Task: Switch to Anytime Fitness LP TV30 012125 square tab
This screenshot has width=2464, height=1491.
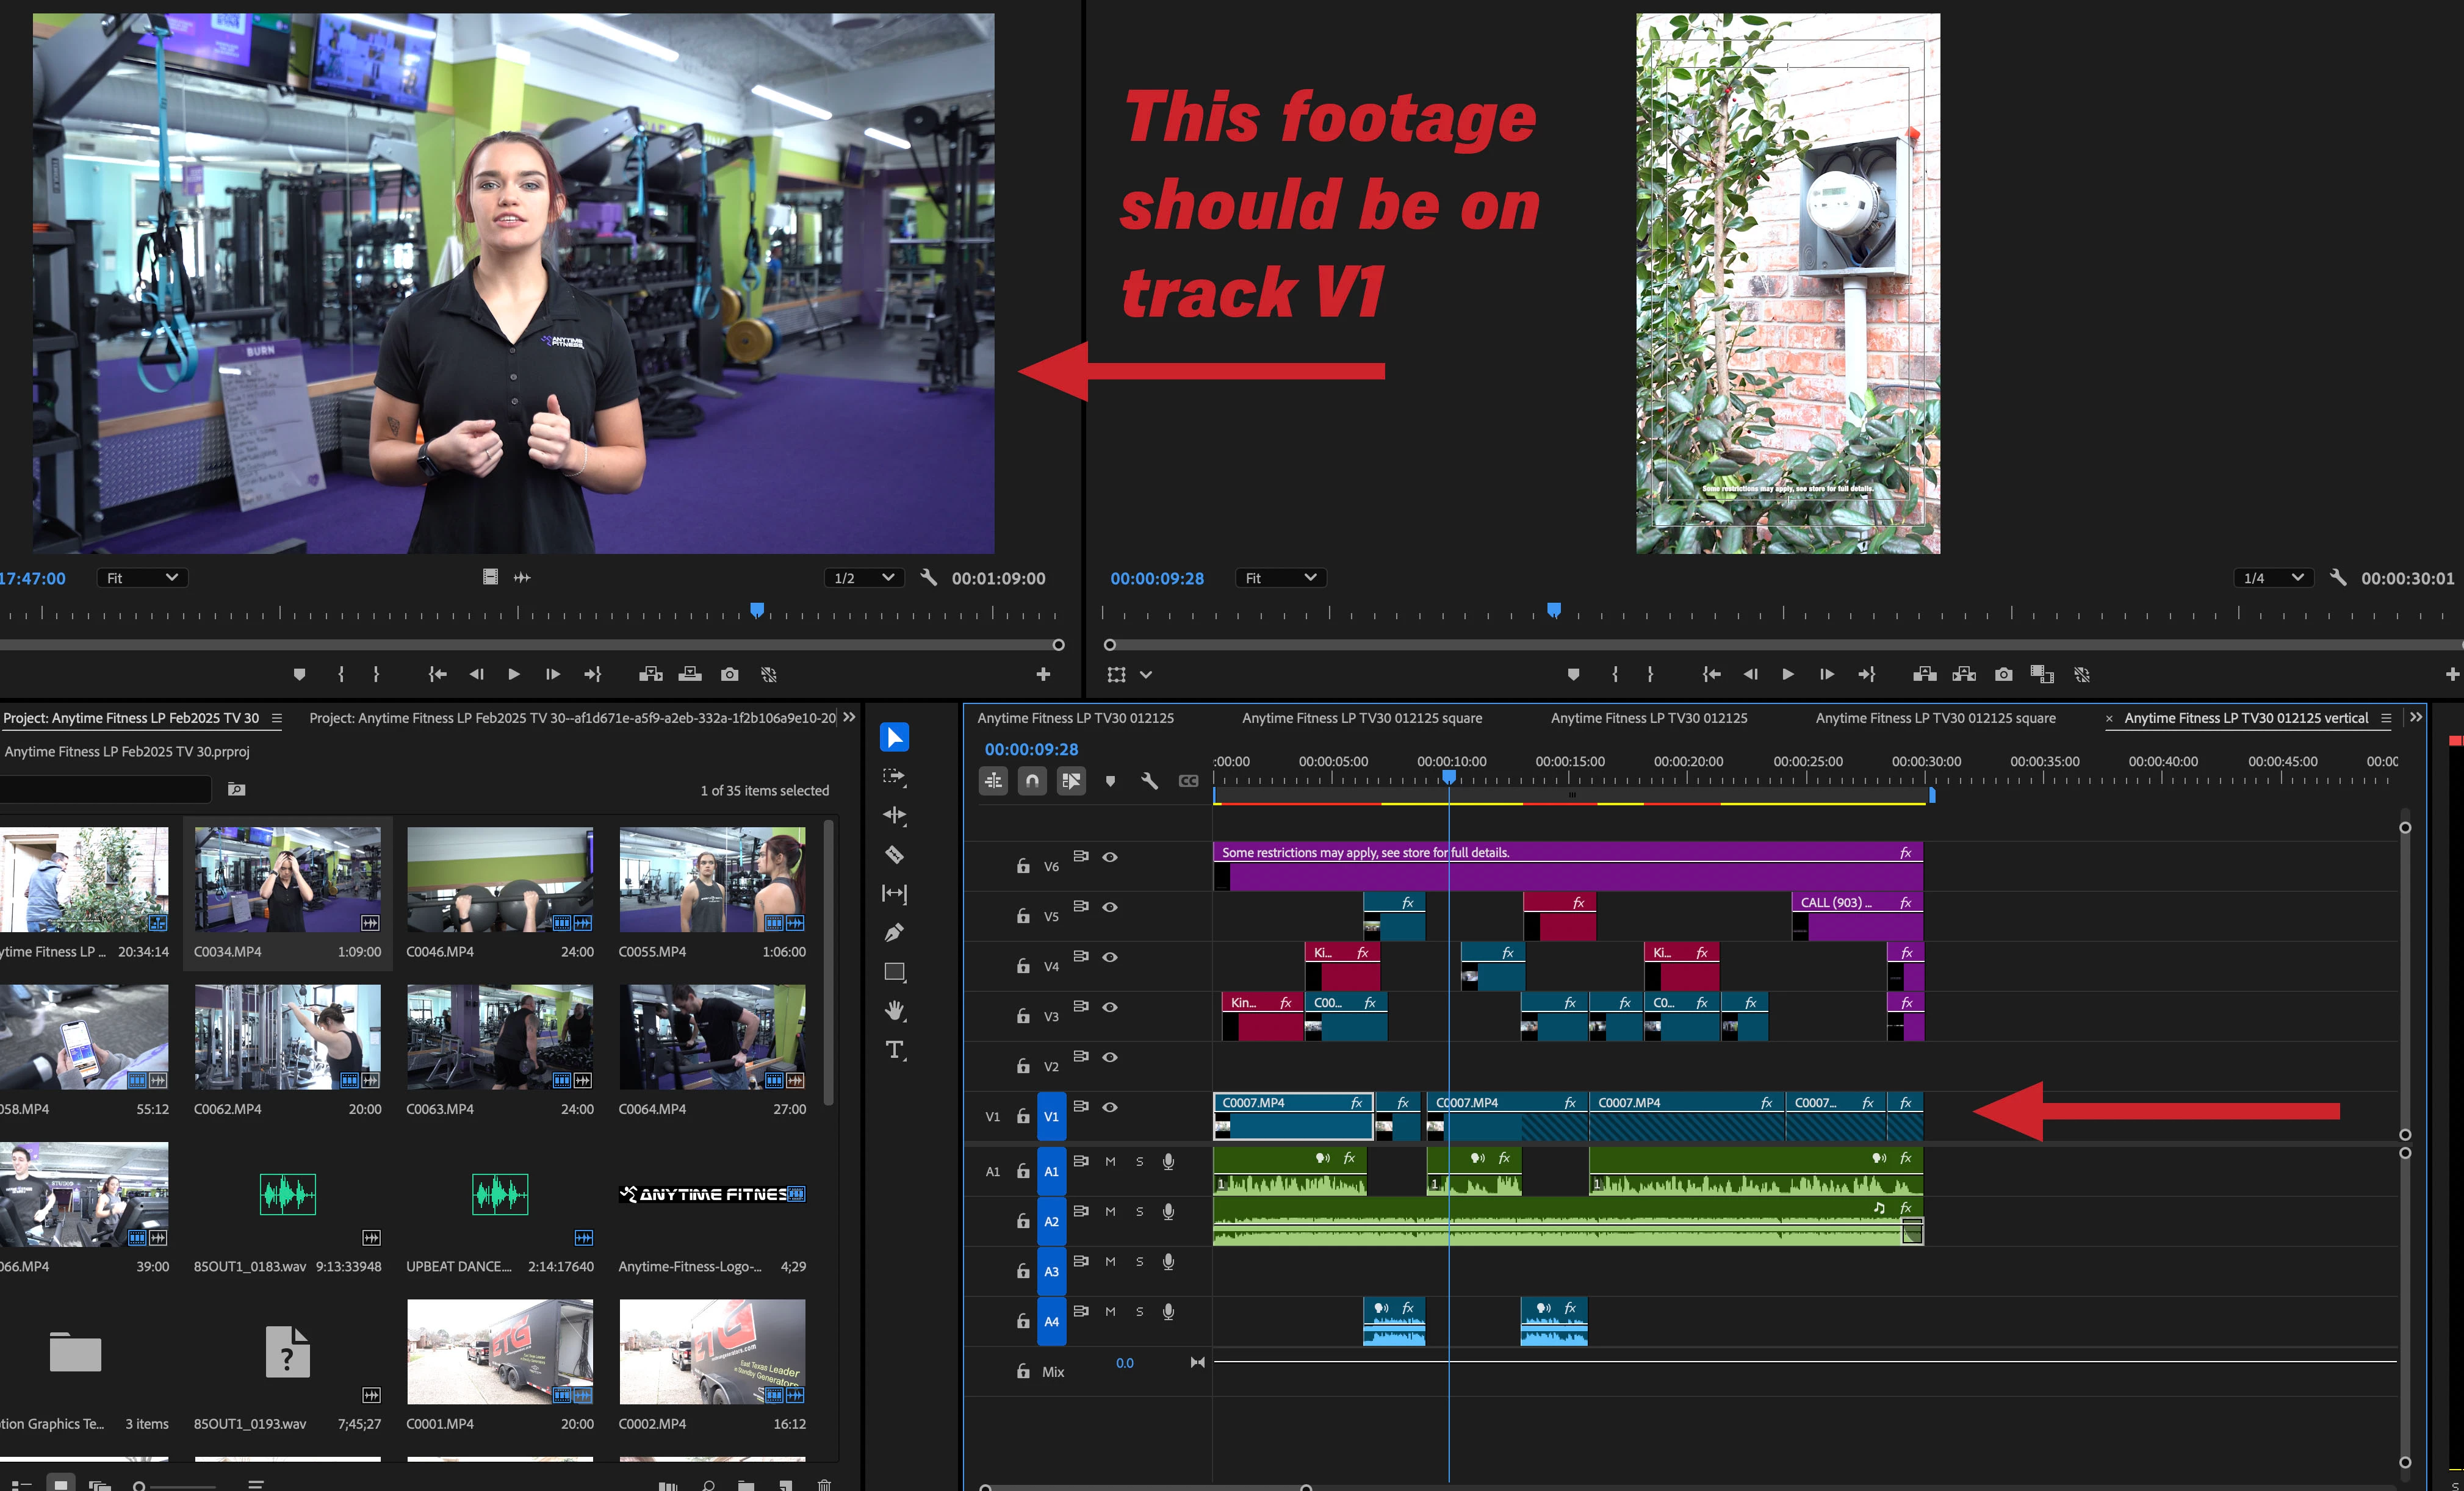Action: tap(1361, 718)
